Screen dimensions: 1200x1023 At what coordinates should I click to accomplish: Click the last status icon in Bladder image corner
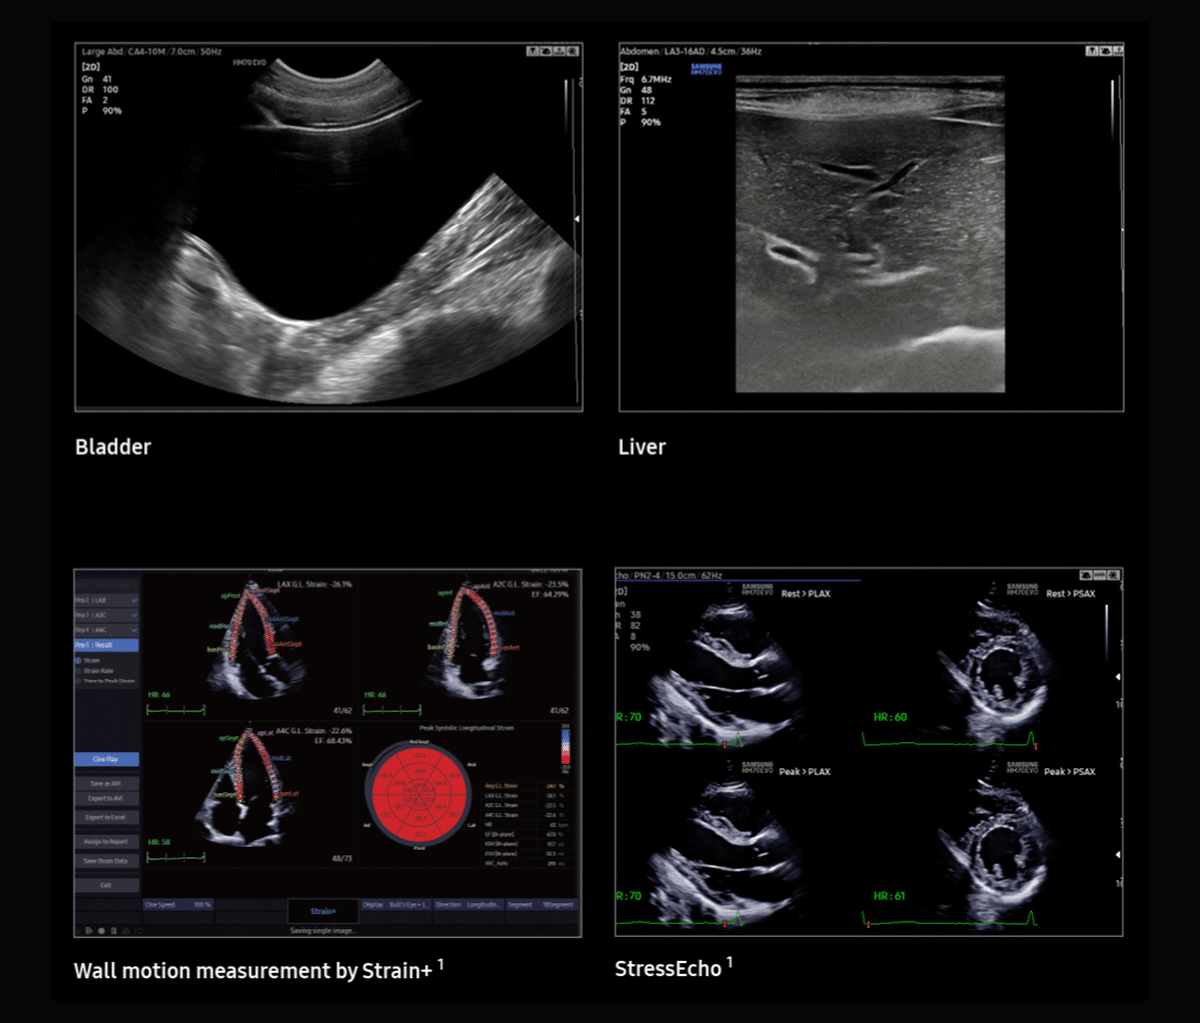[x=575, y=51]
